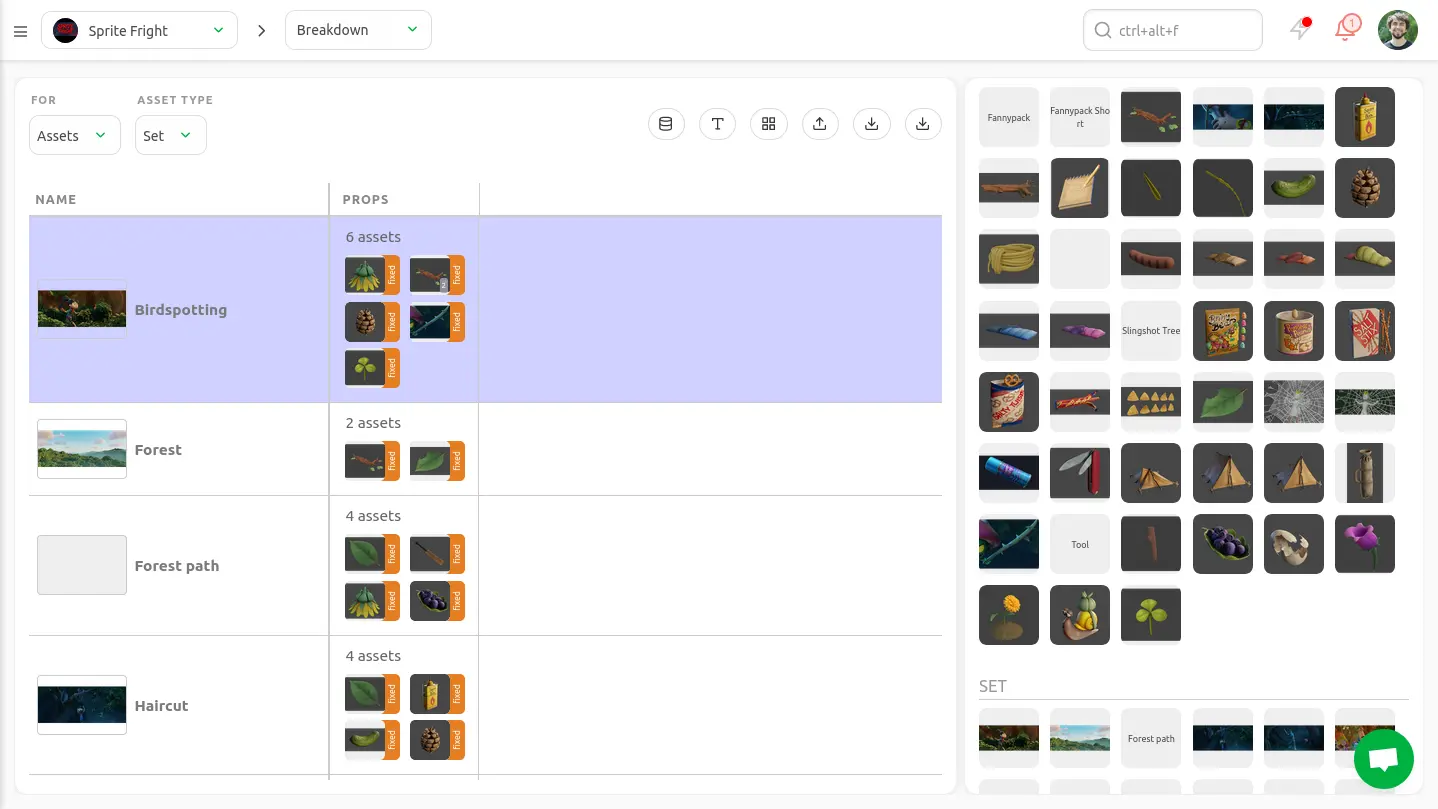The width and height of the screenshot is (1438, 809).
Task: Select the Haircut row in the table
Action: 161,706
